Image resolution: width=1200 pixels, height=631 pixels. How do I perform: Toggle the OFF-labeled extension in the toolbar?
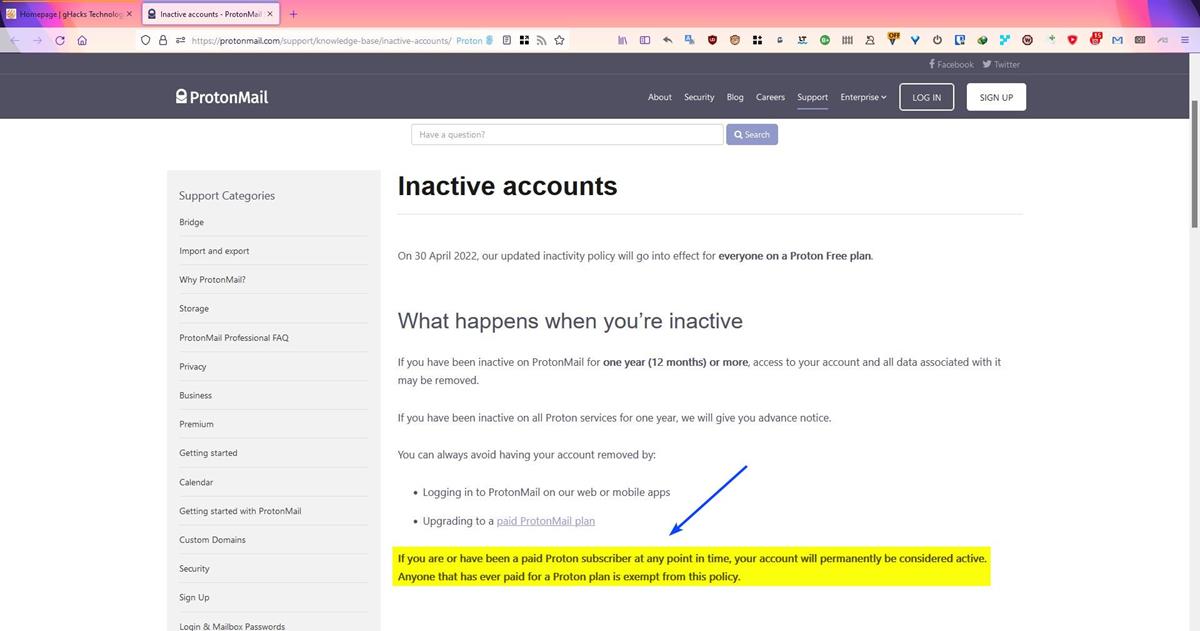(892, 40)
